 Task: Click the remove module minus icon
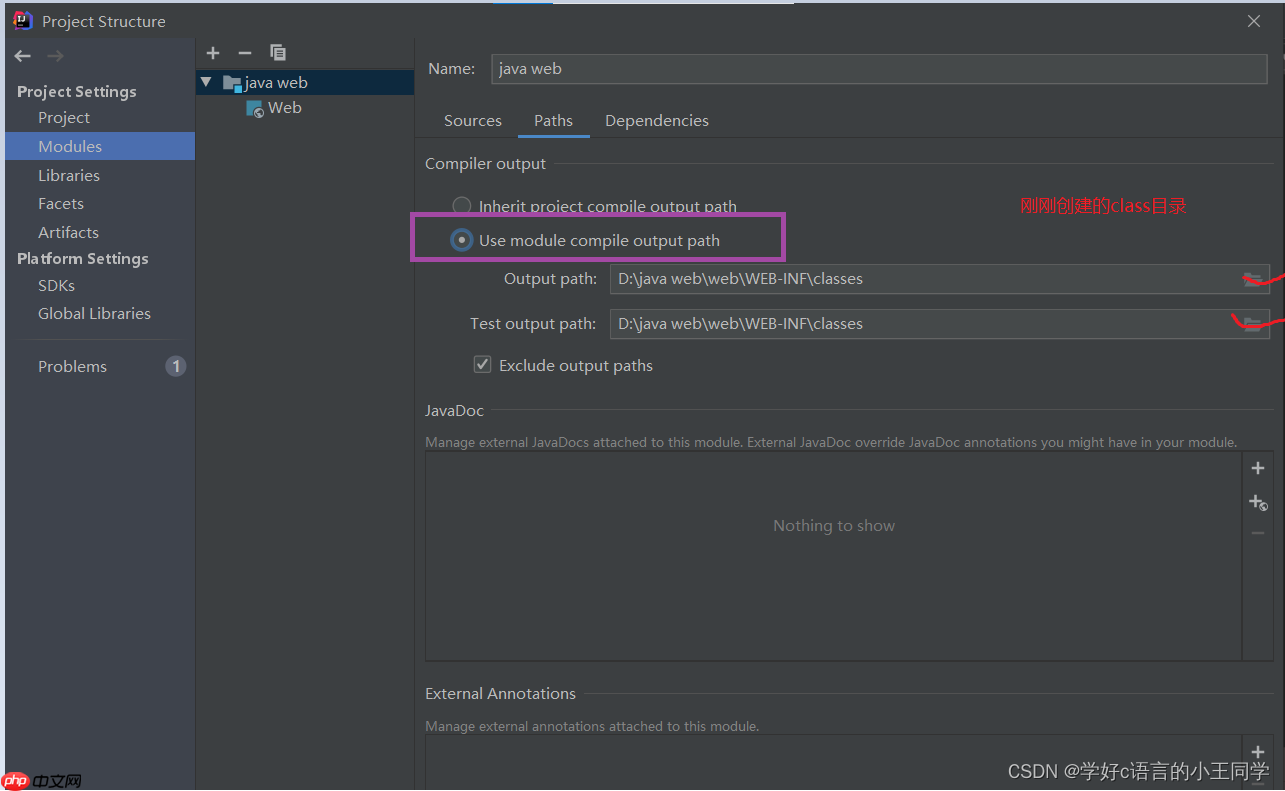pyautogui.click(x=245, y=53)
